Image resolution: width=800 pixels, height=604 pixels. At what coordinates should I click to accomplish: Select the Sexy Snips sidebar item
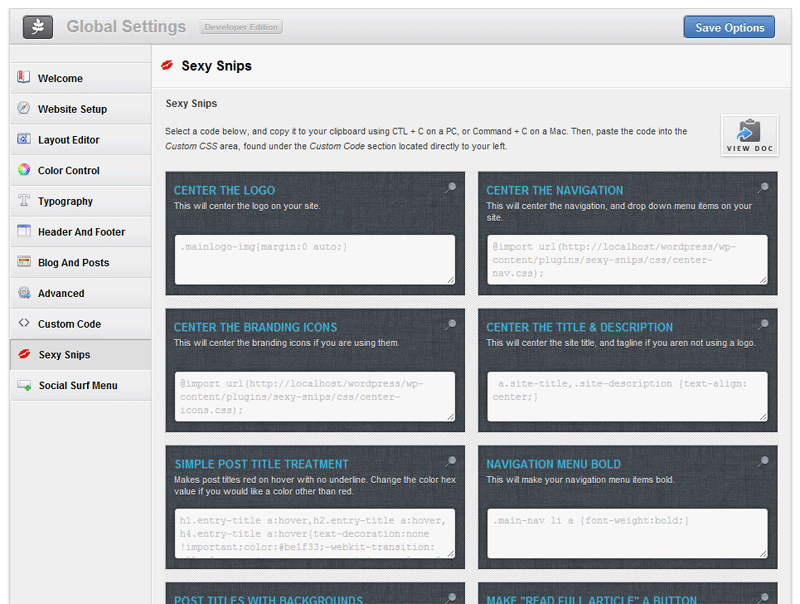pyautogui.click(x=81, y=355)
